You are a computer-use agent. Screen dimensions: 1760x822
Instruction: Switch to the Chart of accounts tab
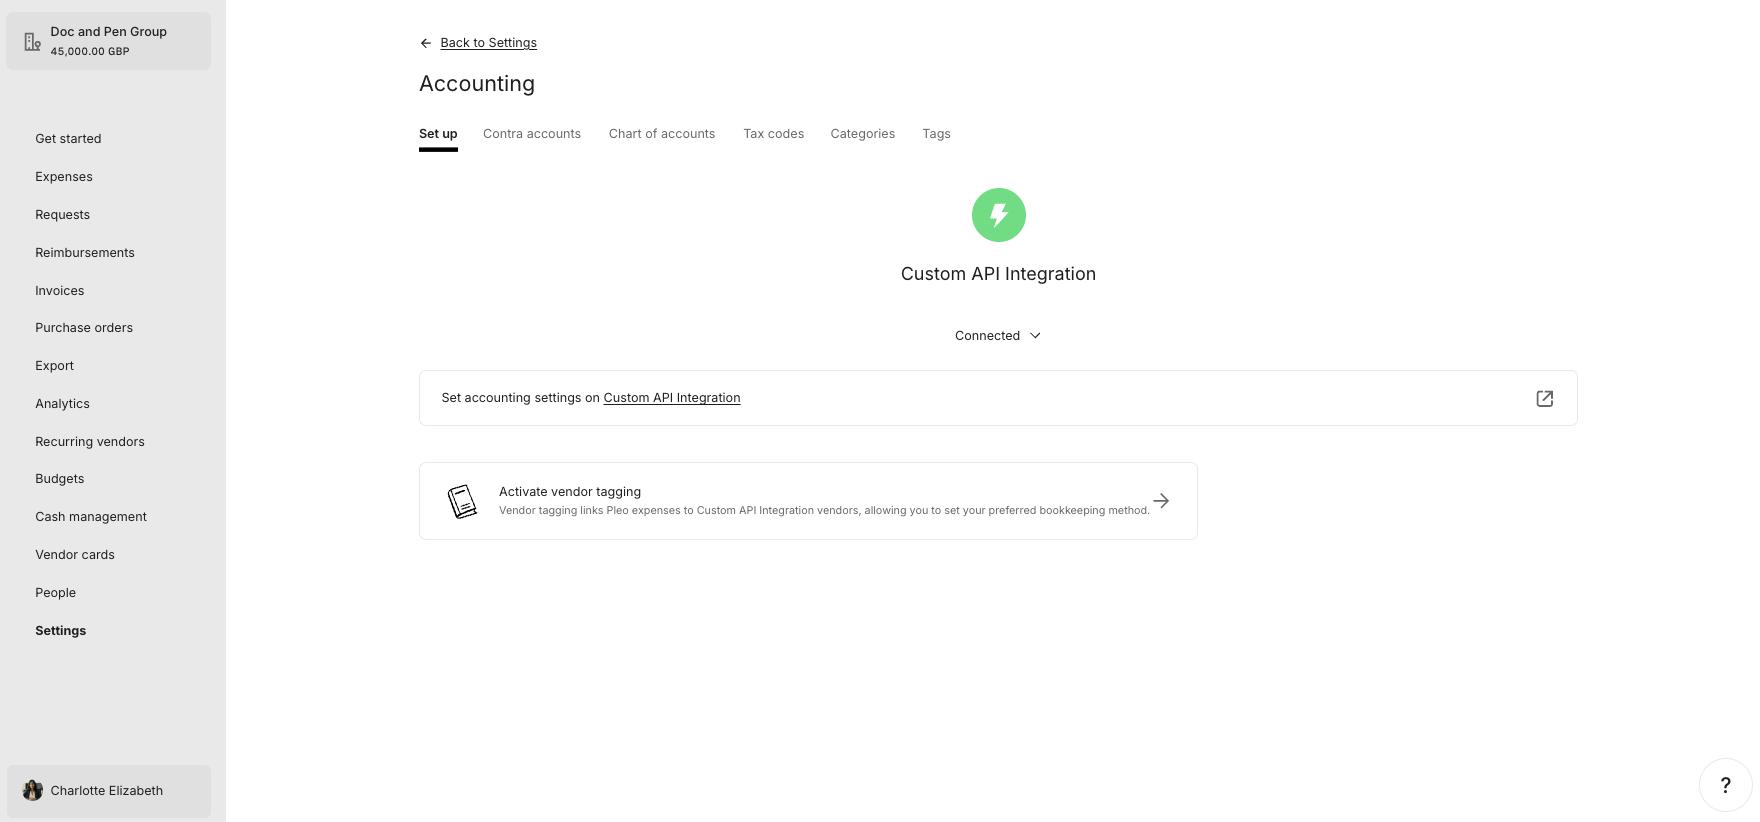click(x=662, y=134)
